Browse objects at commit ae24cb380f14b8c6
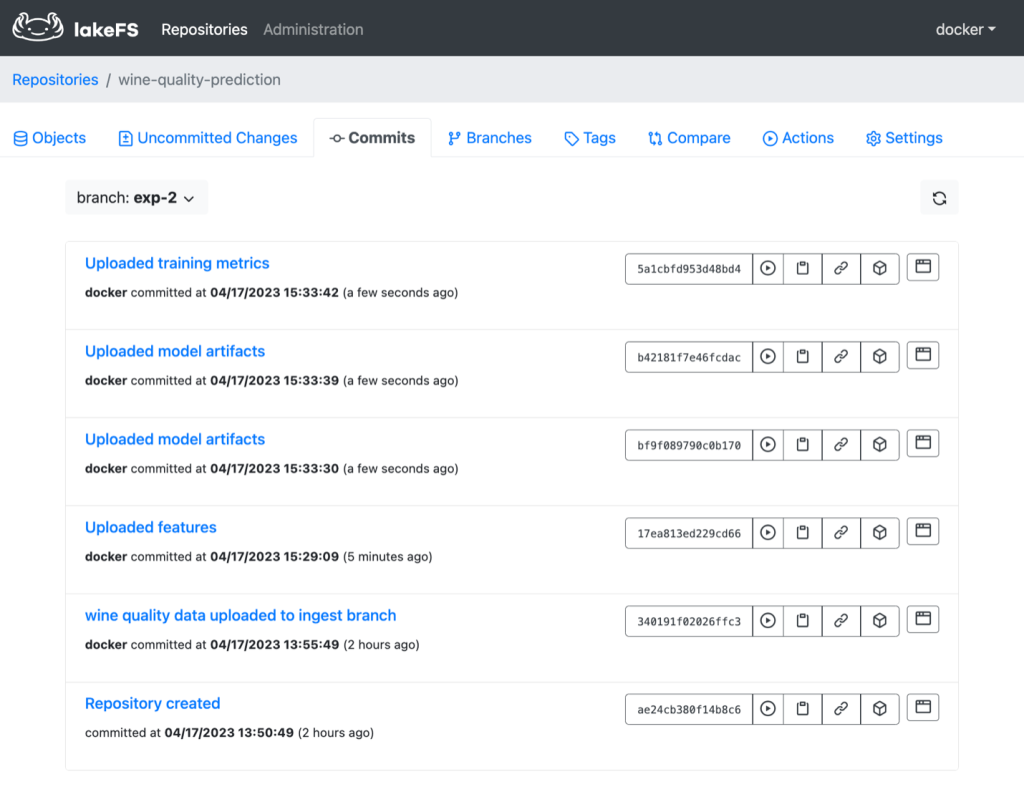The image size is (1024, 807). click(923, 707)
